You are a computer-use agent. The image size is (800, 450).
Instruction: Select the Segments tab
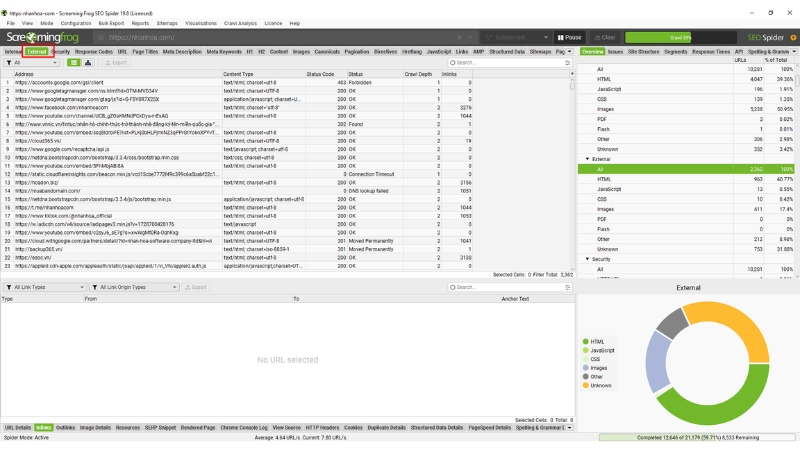(676, 52)
